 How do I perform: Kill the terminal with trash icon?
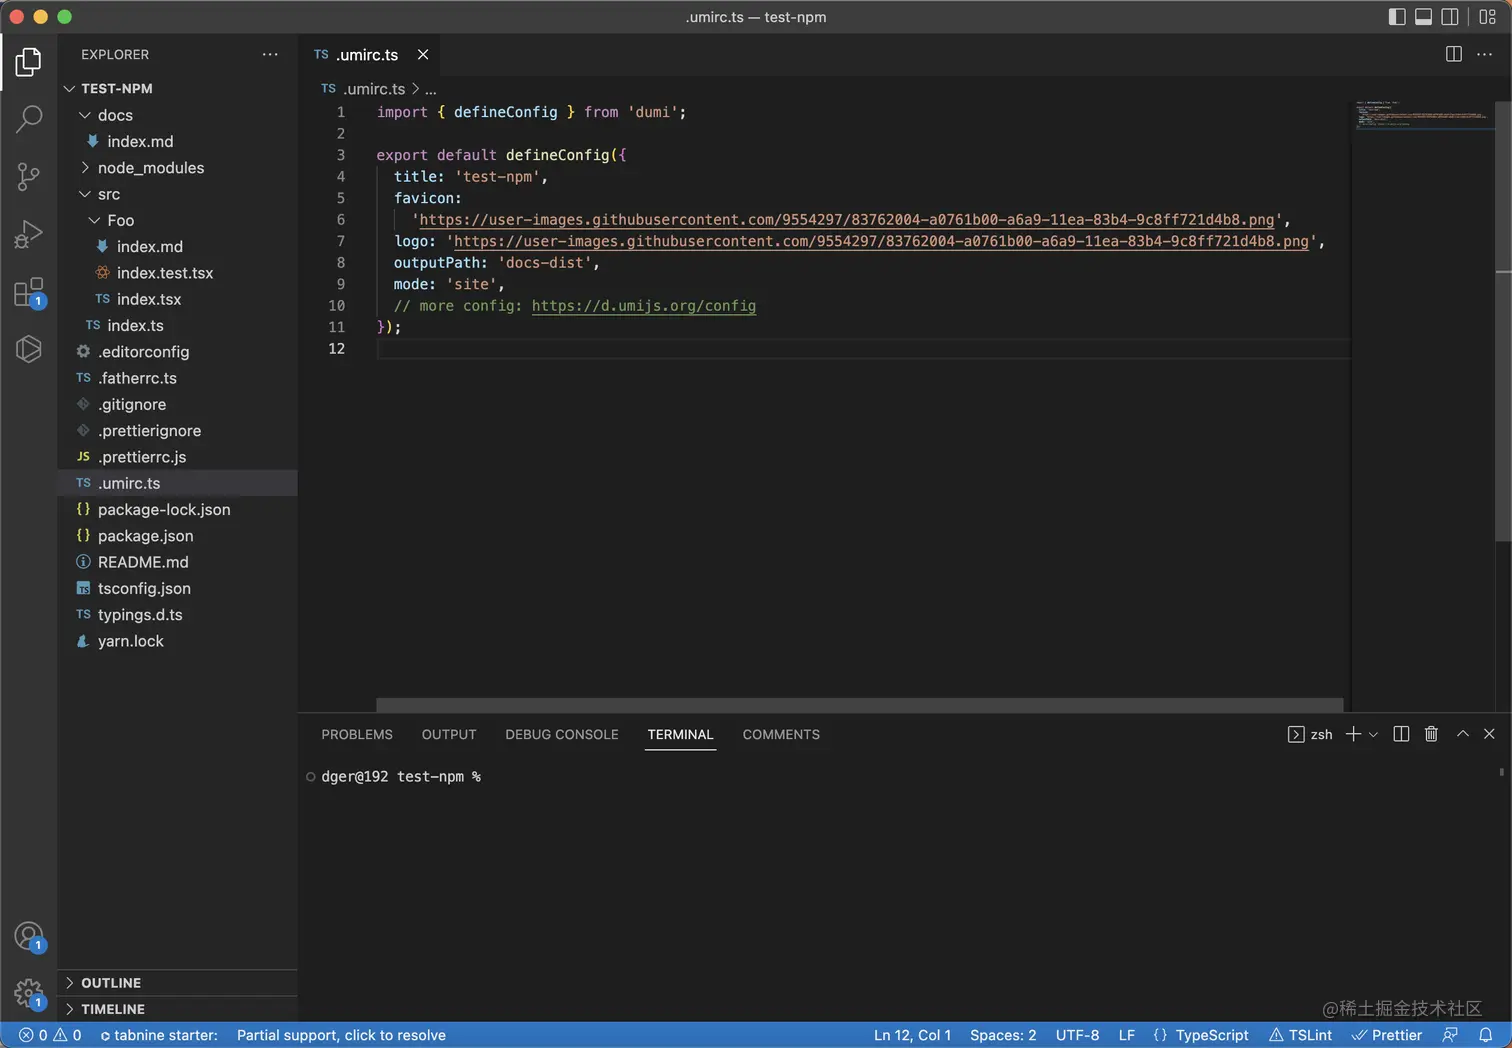pos(1431,734)
